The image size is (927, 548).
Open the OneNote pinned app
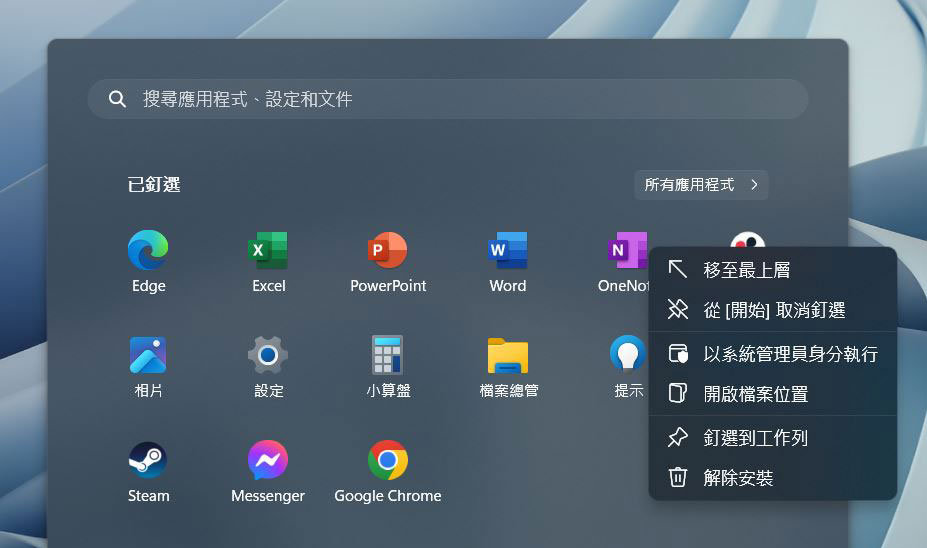click(624, 261)
